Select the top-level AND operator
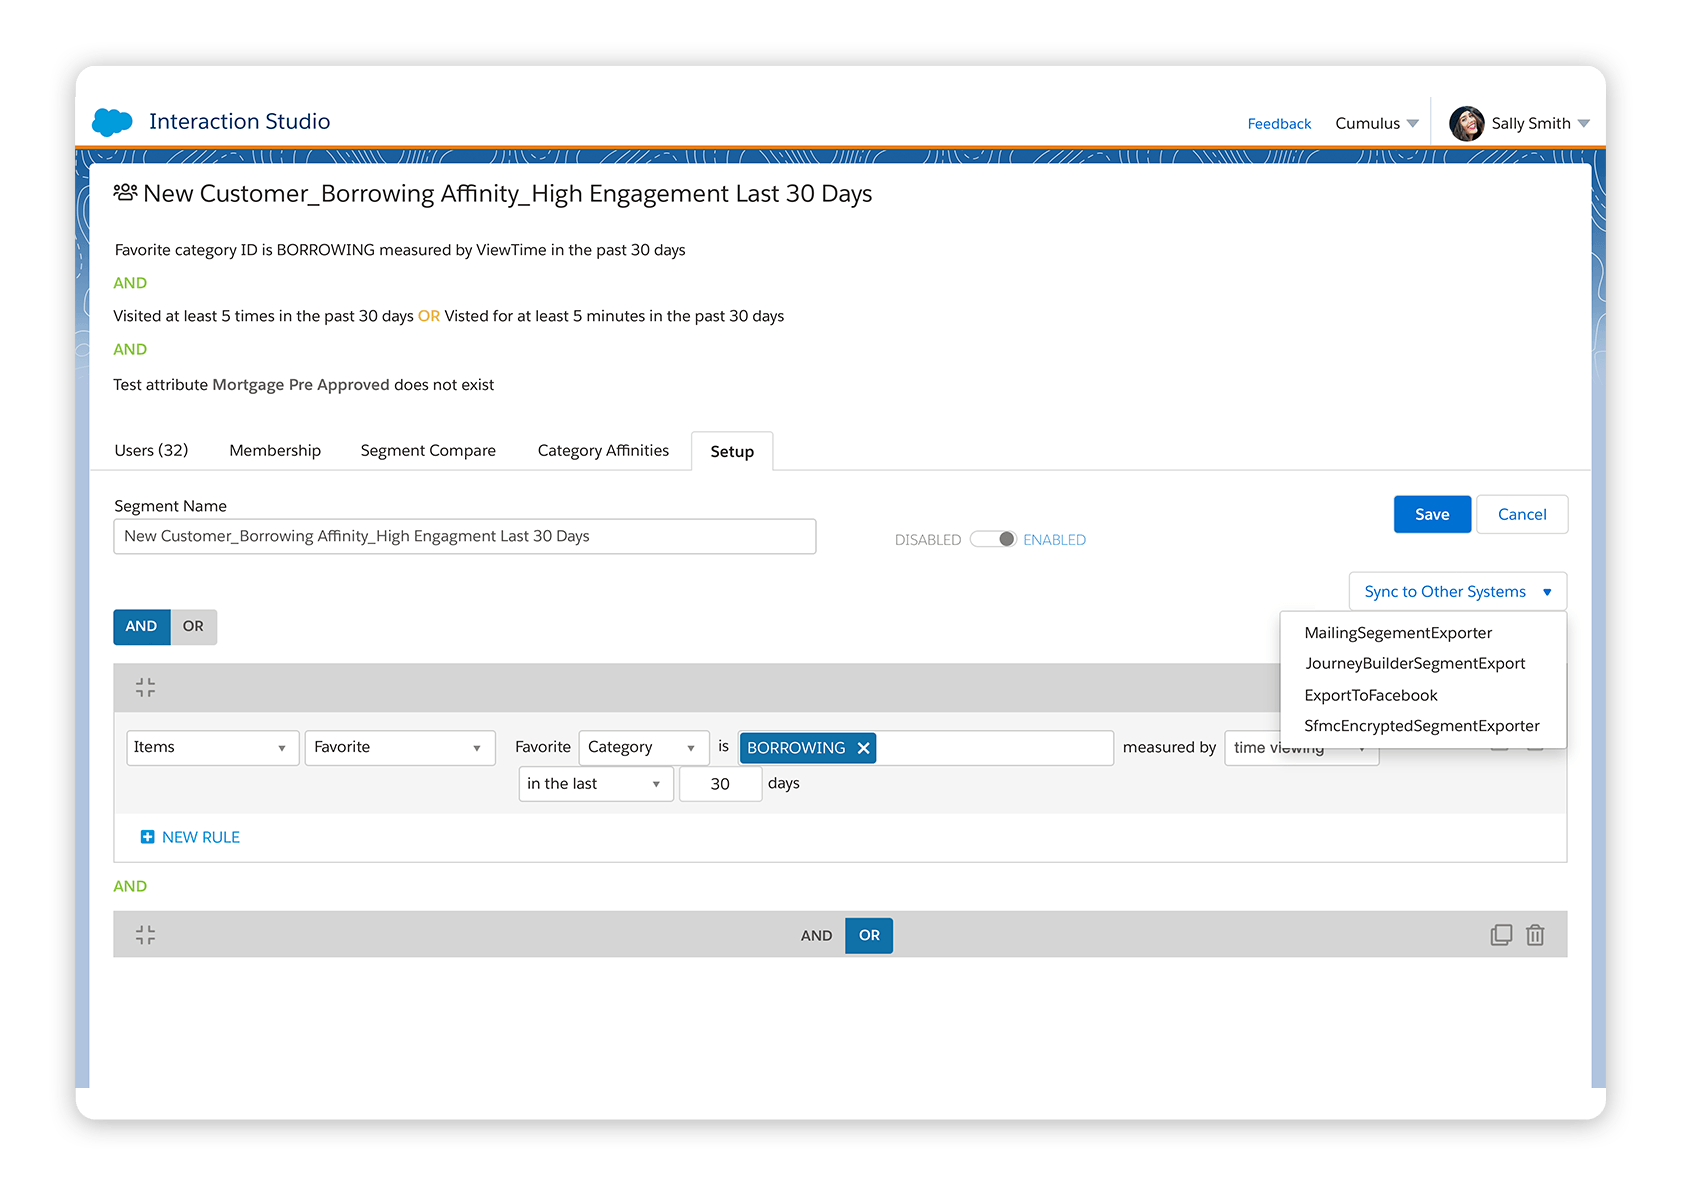The width and height of the screenshot is (1690, 1190). (x=141, y=626)
